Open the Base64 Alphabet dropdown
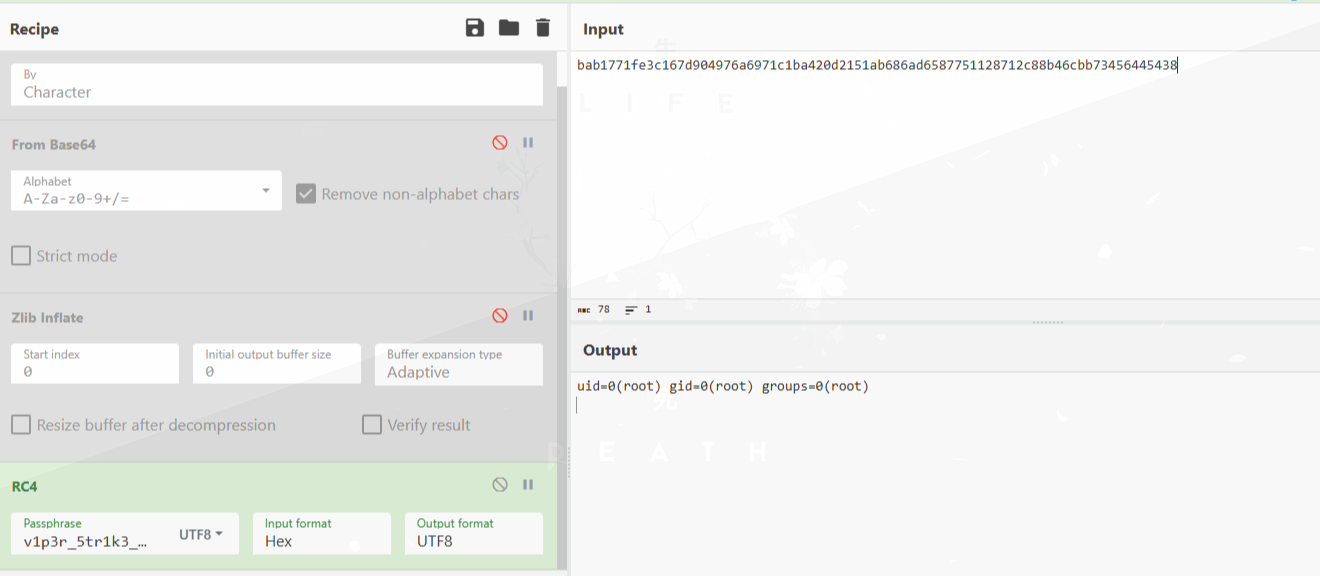Screen dimensions: 1320x576 pyautogui.click(x=146, y=191)
